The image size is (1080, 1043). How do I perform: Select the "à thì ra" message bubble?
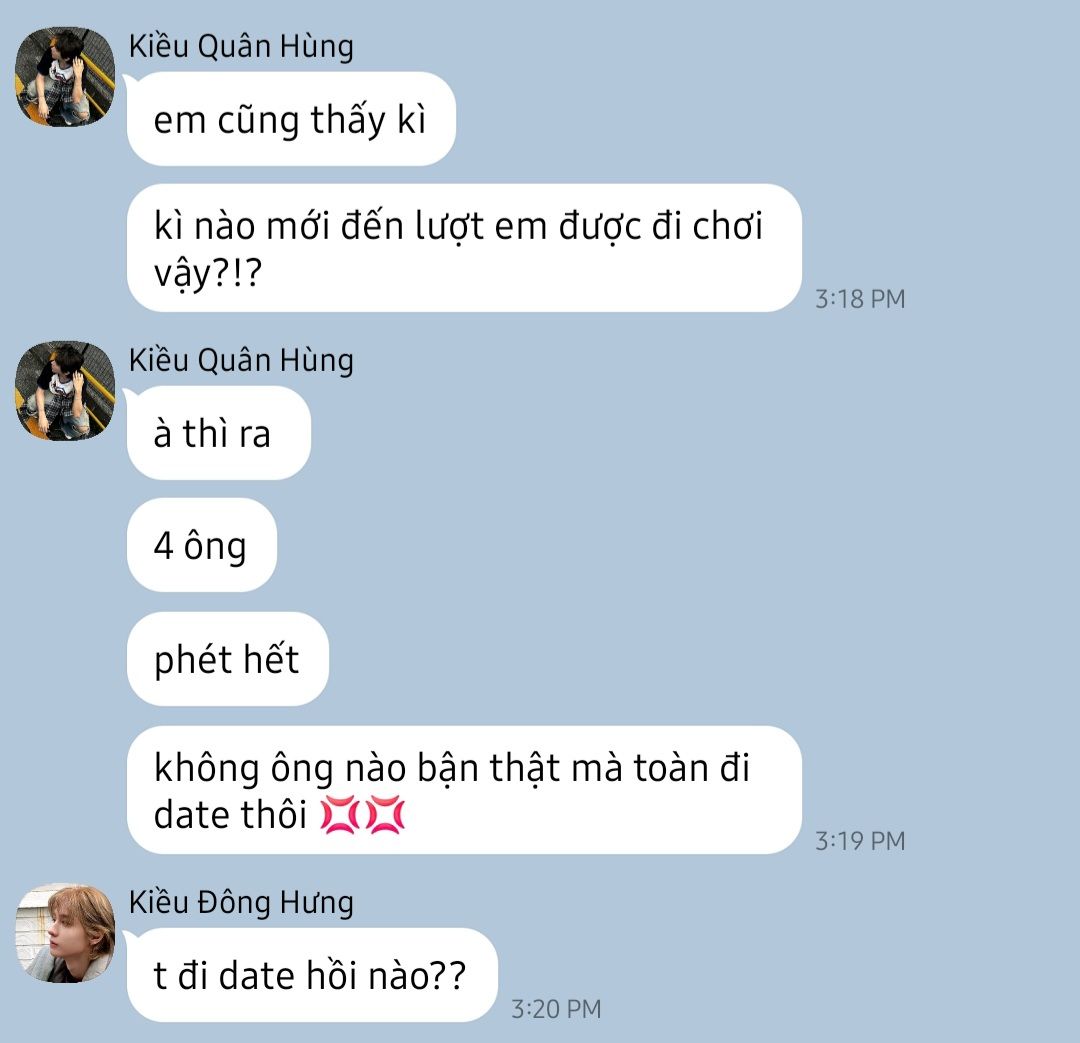tap(219, 433)
